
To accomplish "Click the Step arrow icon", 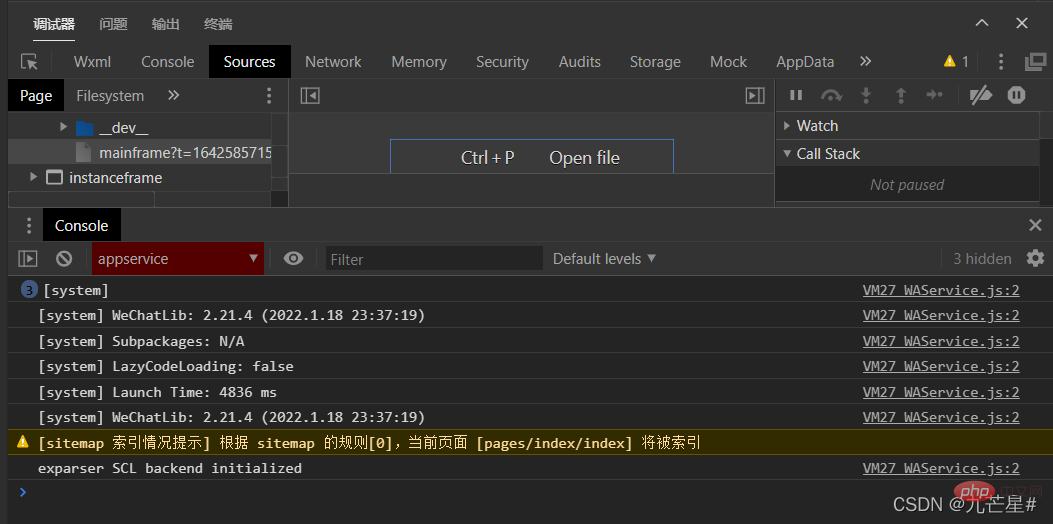I will pyautogui.click(x=935, y=95).
